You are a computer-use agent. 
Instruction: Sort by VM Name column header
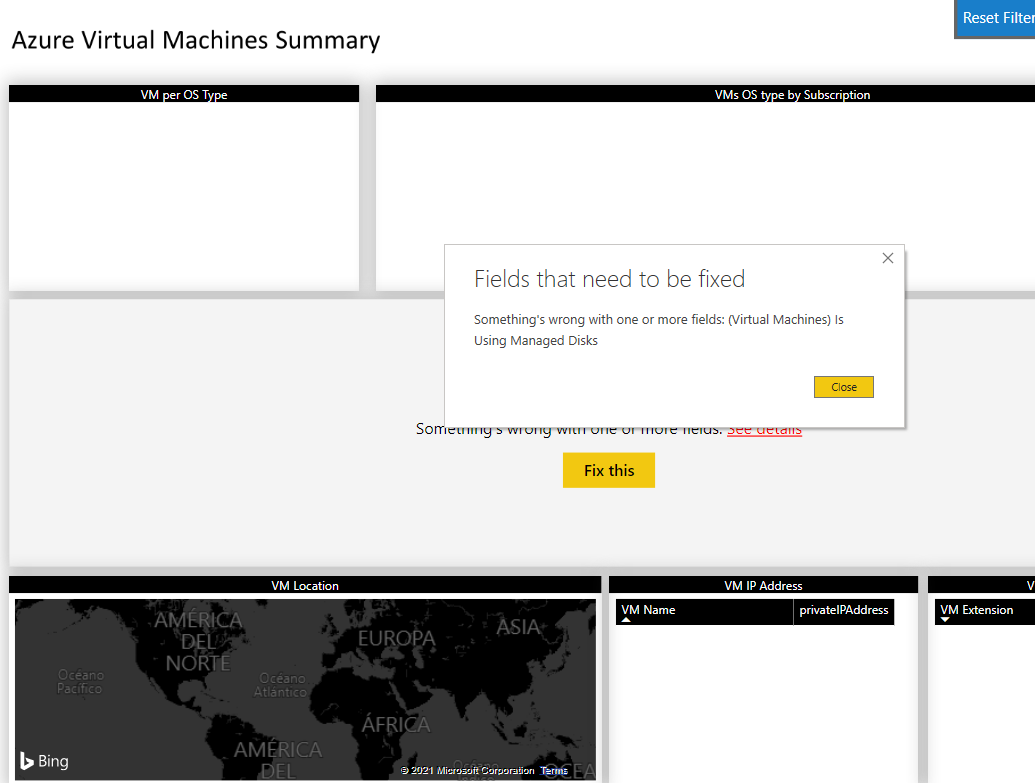click(704, 611)
